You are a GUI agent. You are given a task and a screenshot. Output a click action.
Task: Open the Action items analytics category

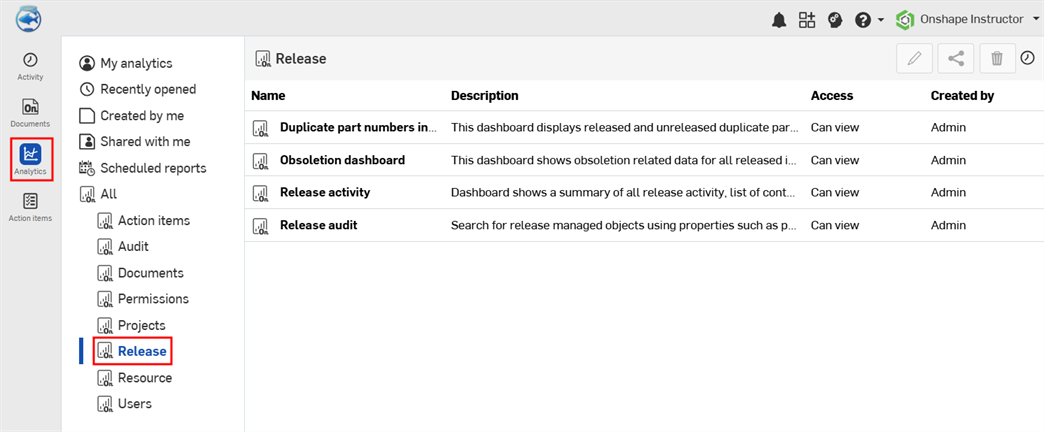click(144, 220)
